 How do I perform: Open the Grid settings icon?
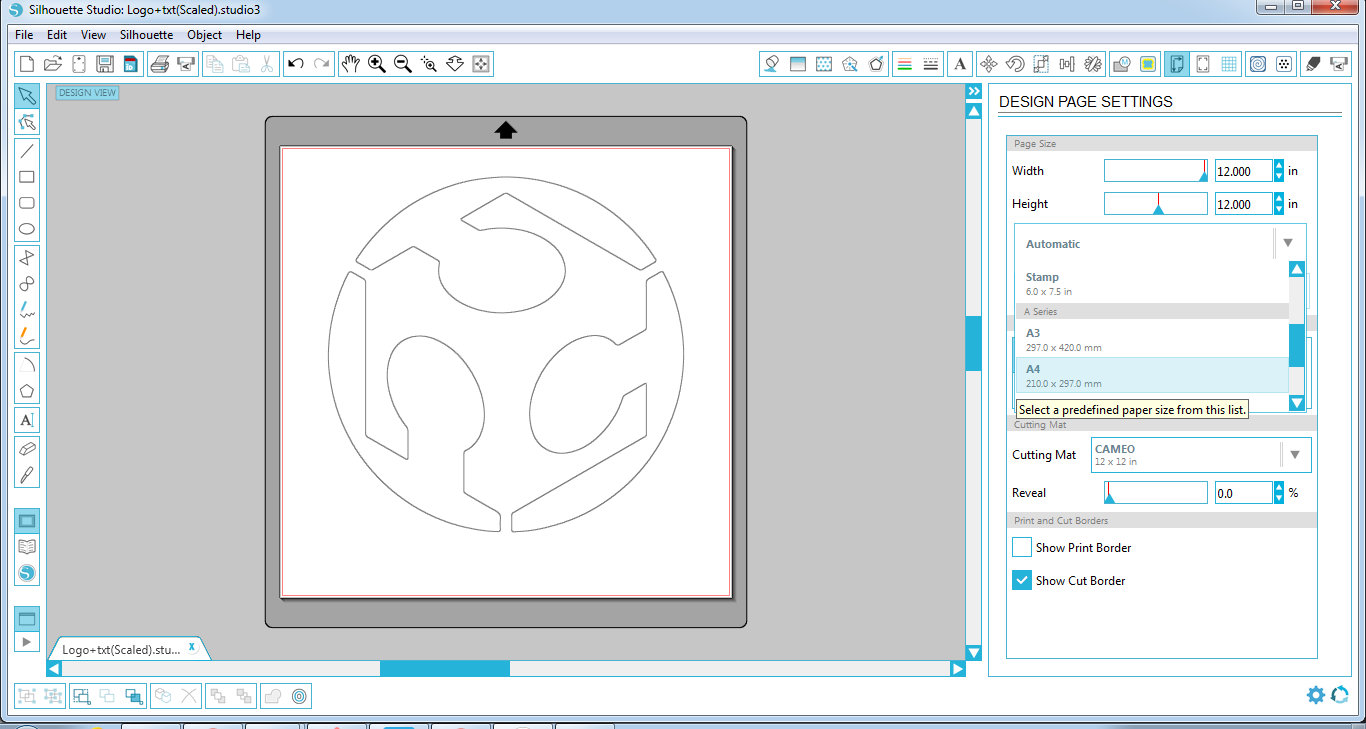(x=1229, y=64)
